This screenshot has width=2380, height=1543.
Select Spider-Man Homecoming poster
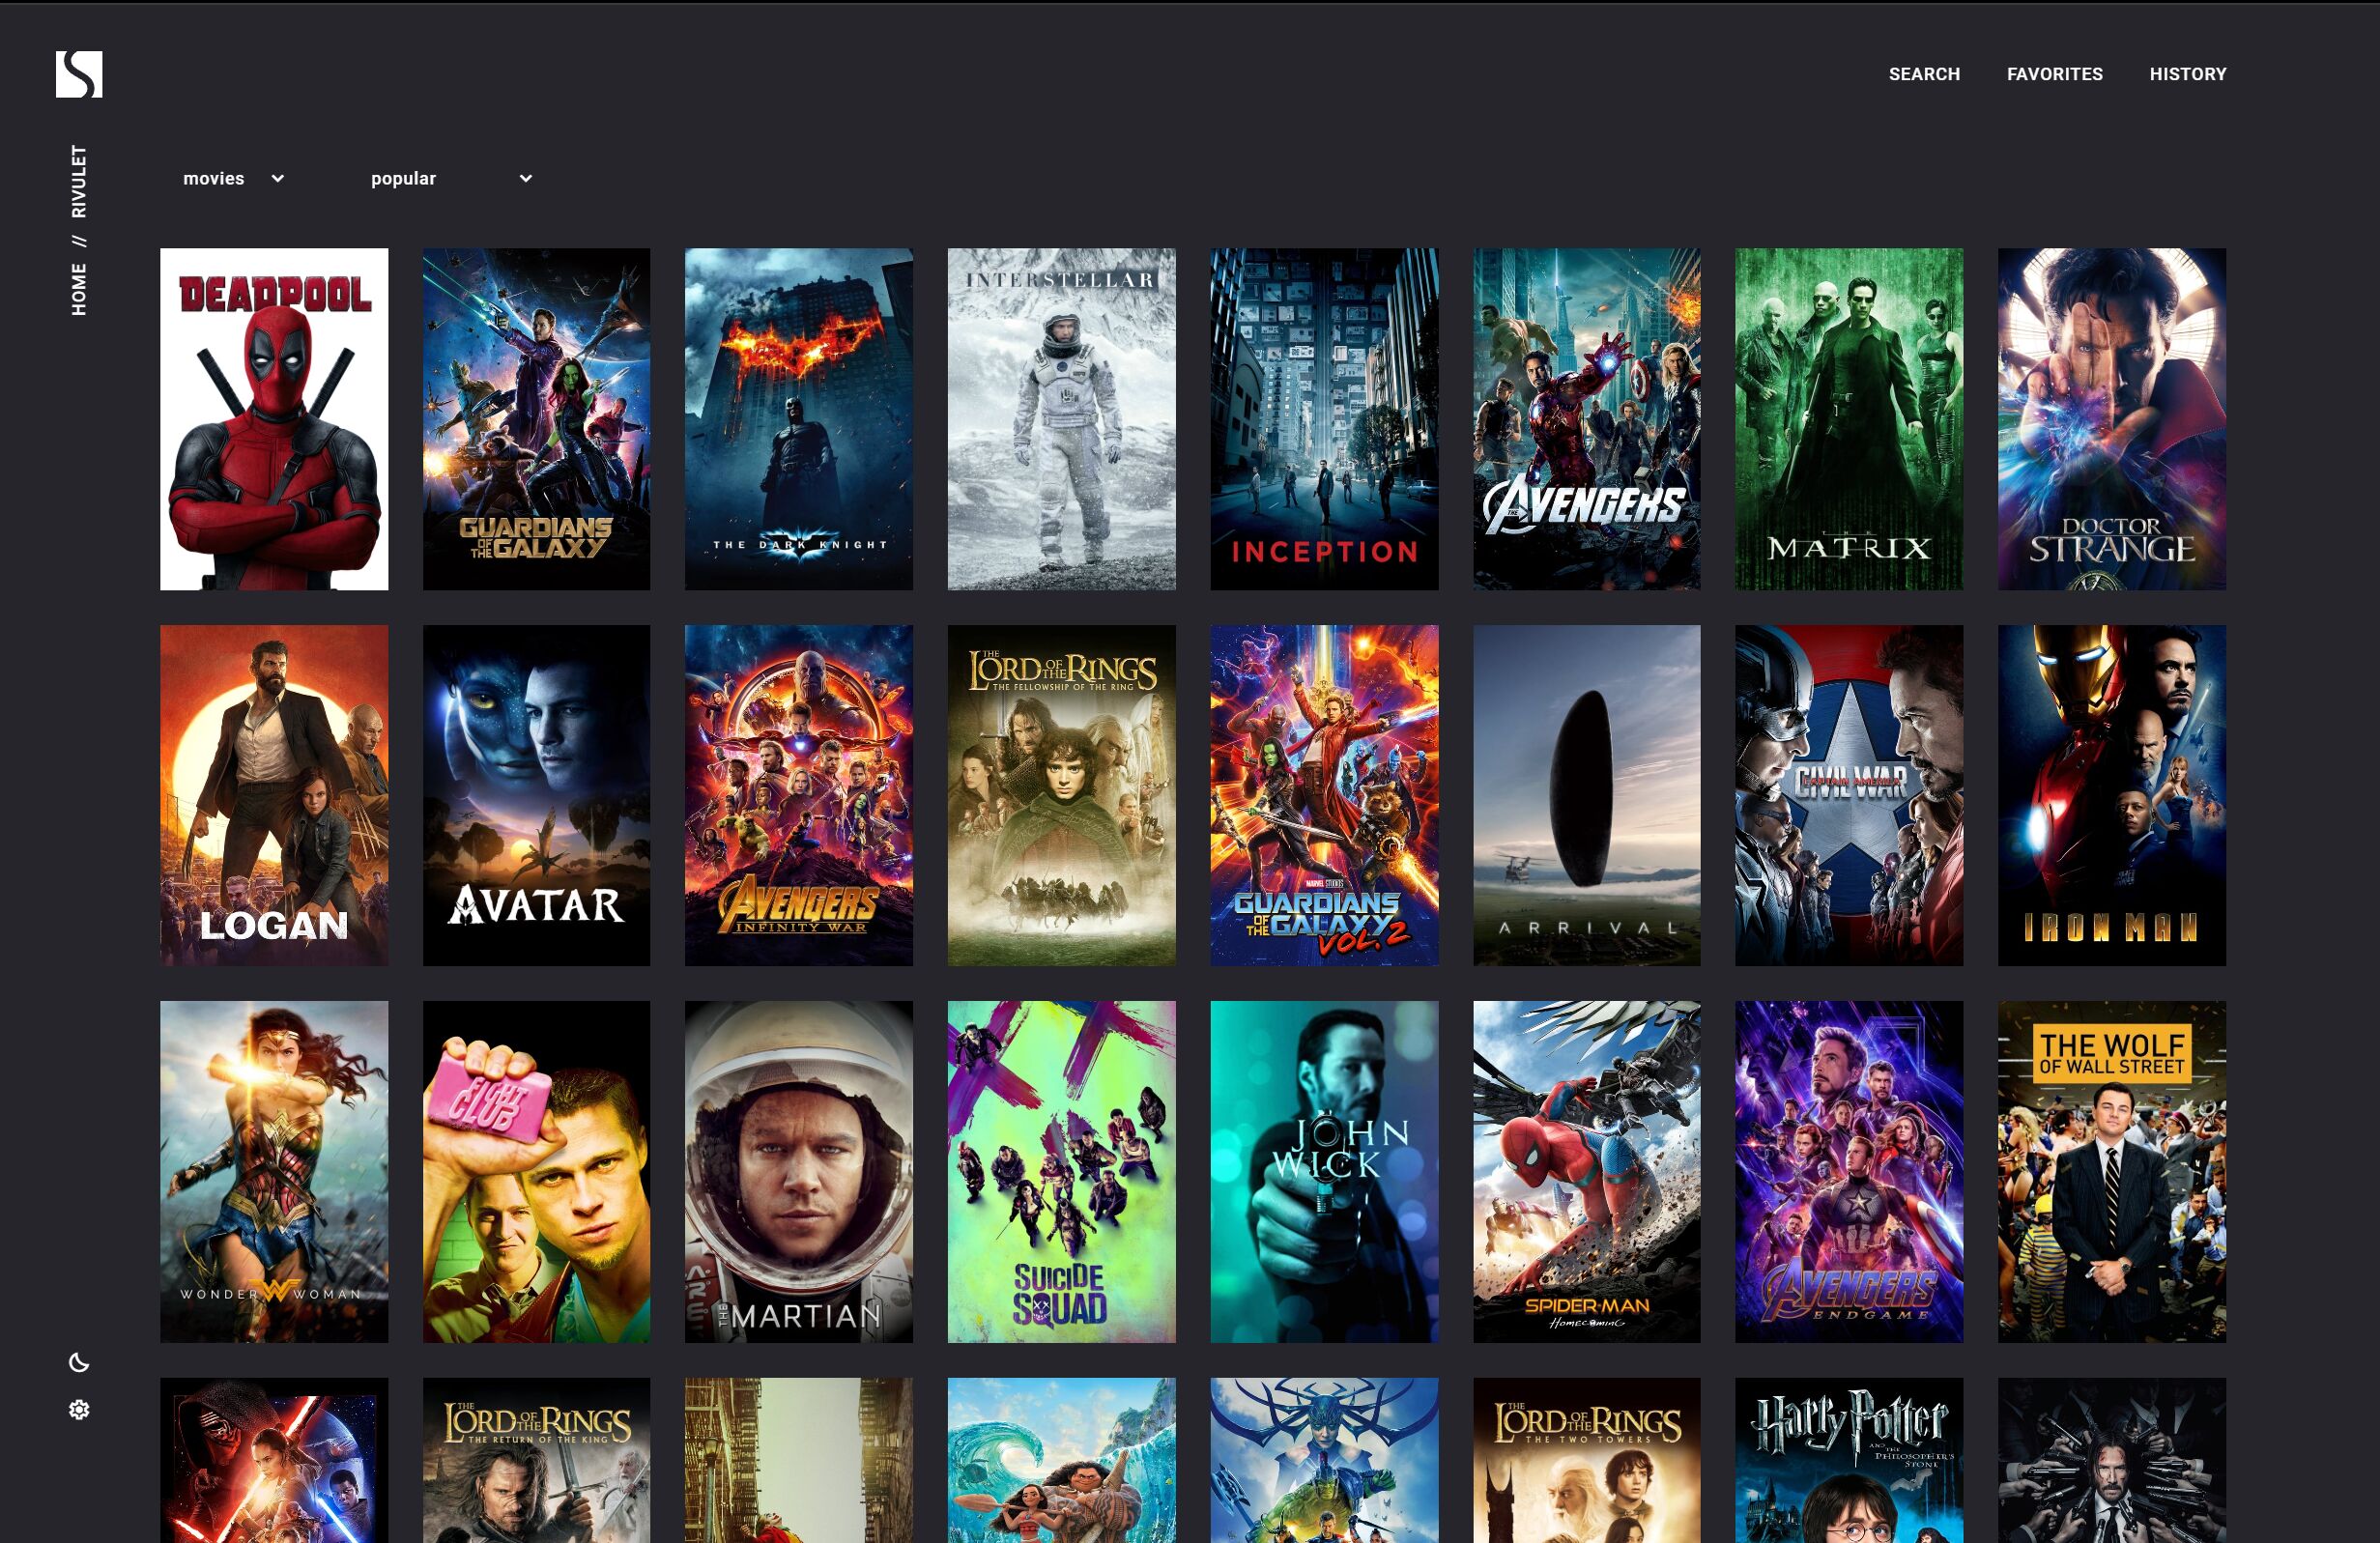pyautogui.click(x=1587, y=1172)
